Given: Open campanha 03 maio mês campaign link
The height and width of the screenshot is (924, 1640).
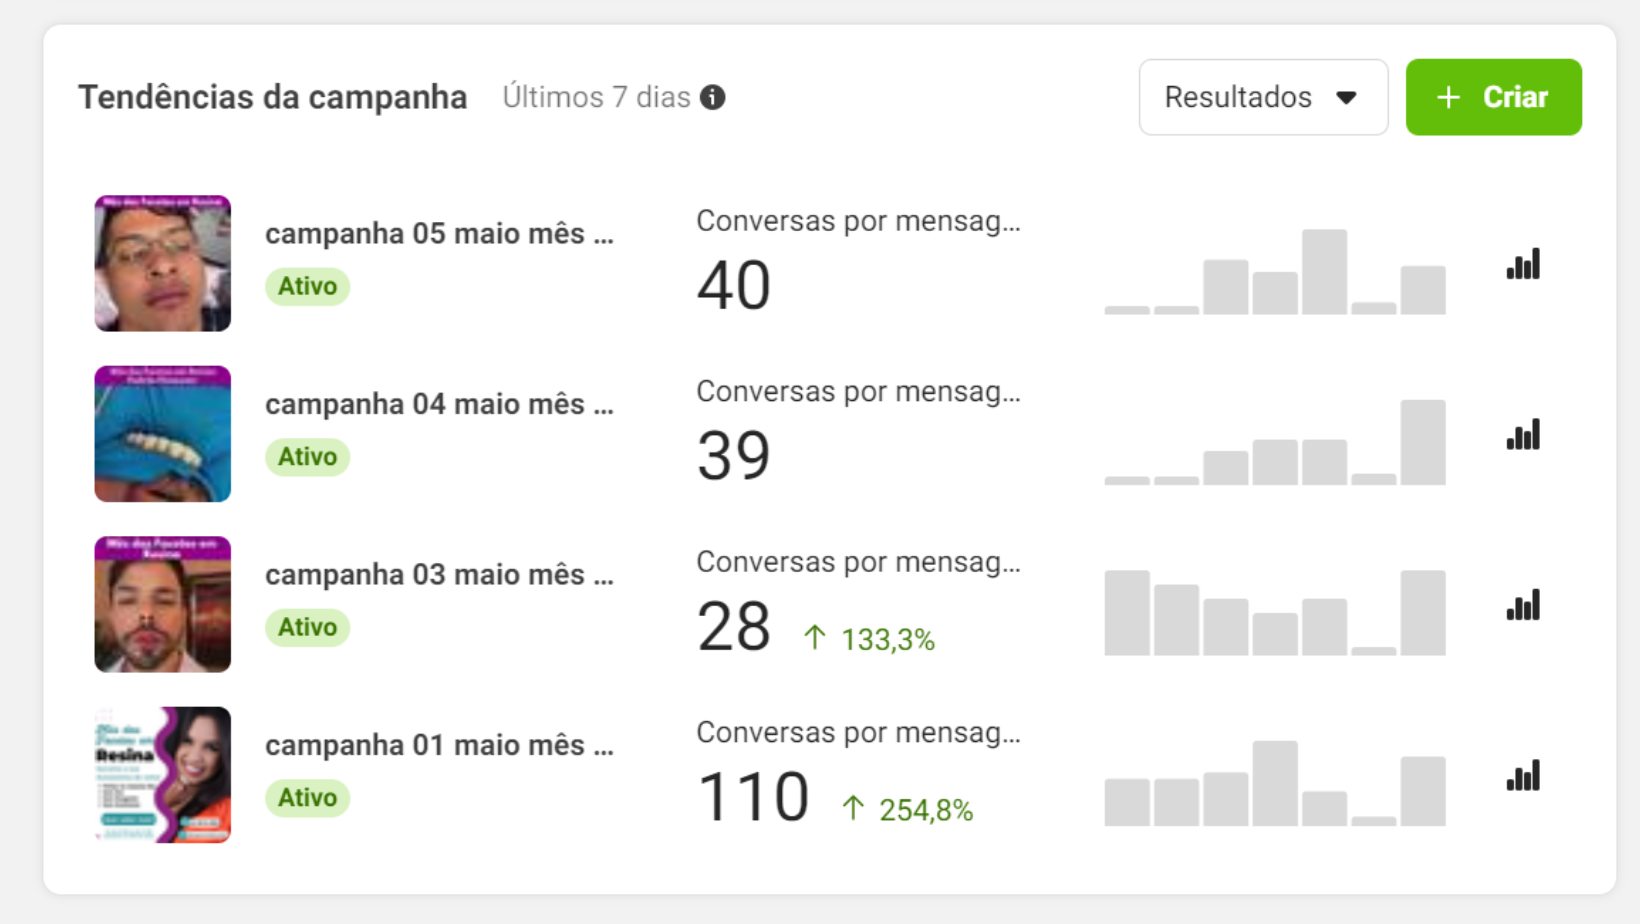Looking at the screenshot, I should click(439, 575).
